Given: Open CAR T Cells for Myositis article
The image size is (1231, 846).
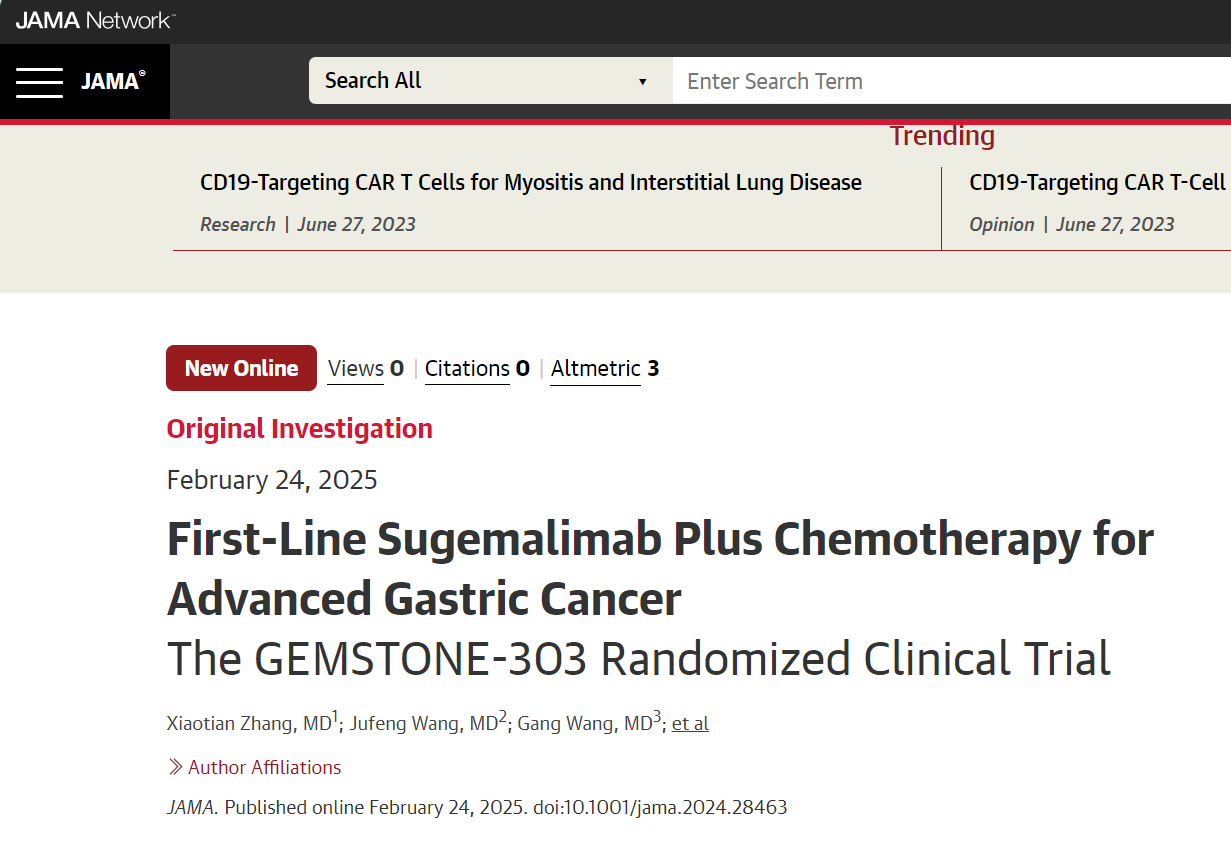Looking at the screenshot, I should click(x=531, y=183).
